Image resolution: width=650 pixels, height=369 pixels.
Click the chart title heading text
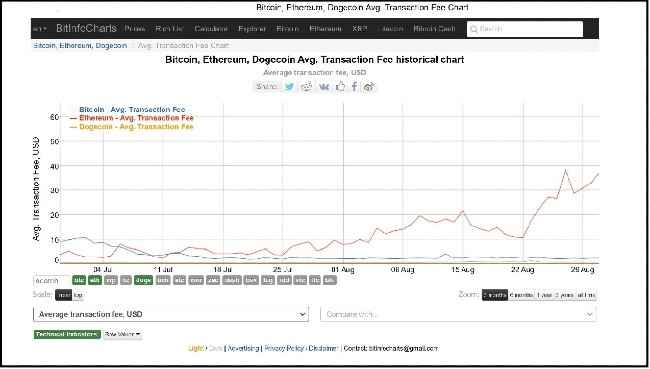tap(315, 60)
